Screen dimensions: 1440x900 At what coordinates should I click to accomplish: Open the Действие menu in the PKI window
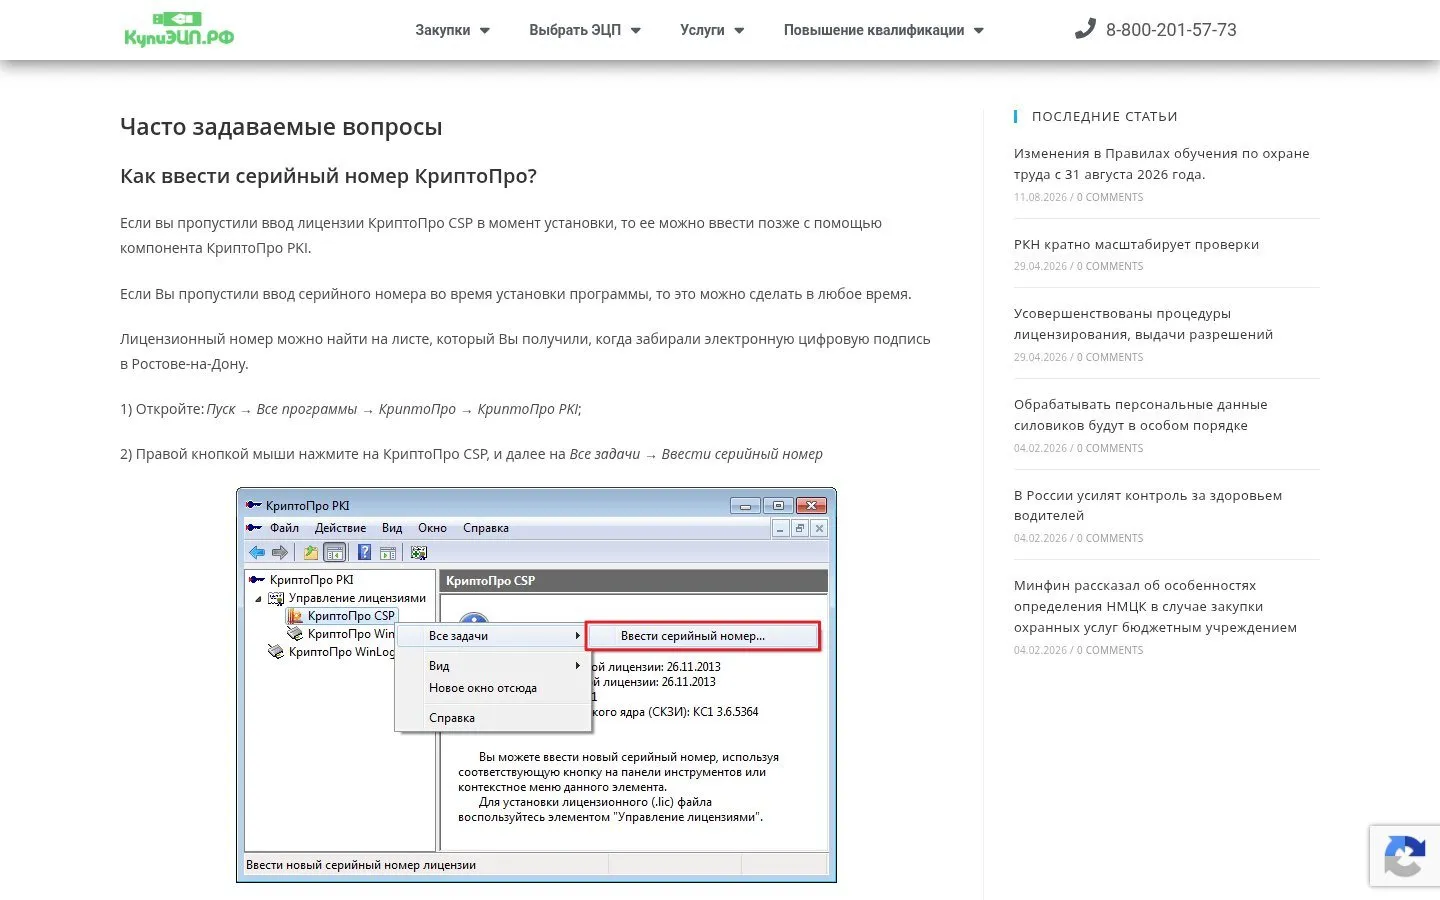(340, 528)
